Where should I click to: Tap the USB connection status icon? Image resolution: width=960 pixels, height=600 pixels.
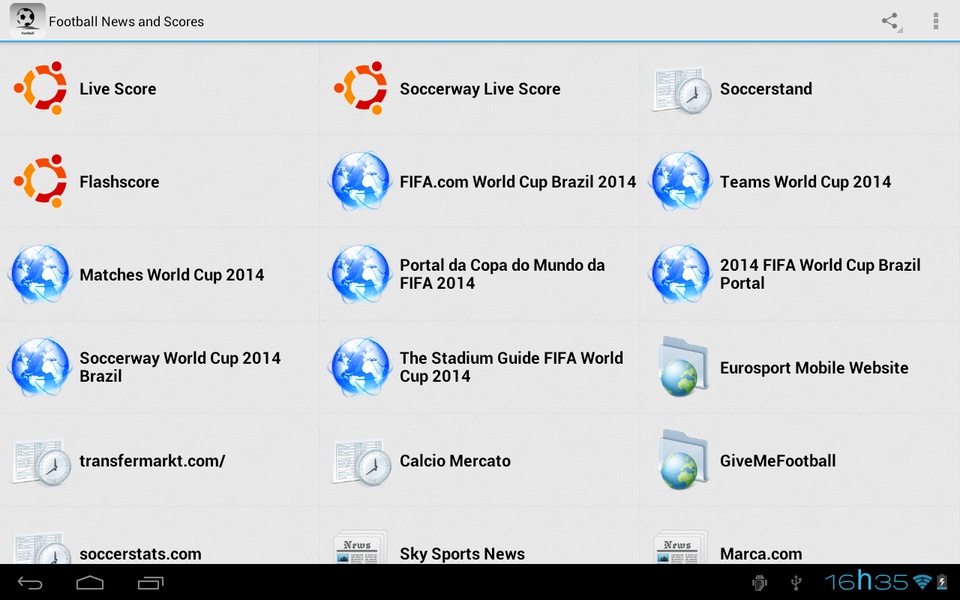[796, 583]
